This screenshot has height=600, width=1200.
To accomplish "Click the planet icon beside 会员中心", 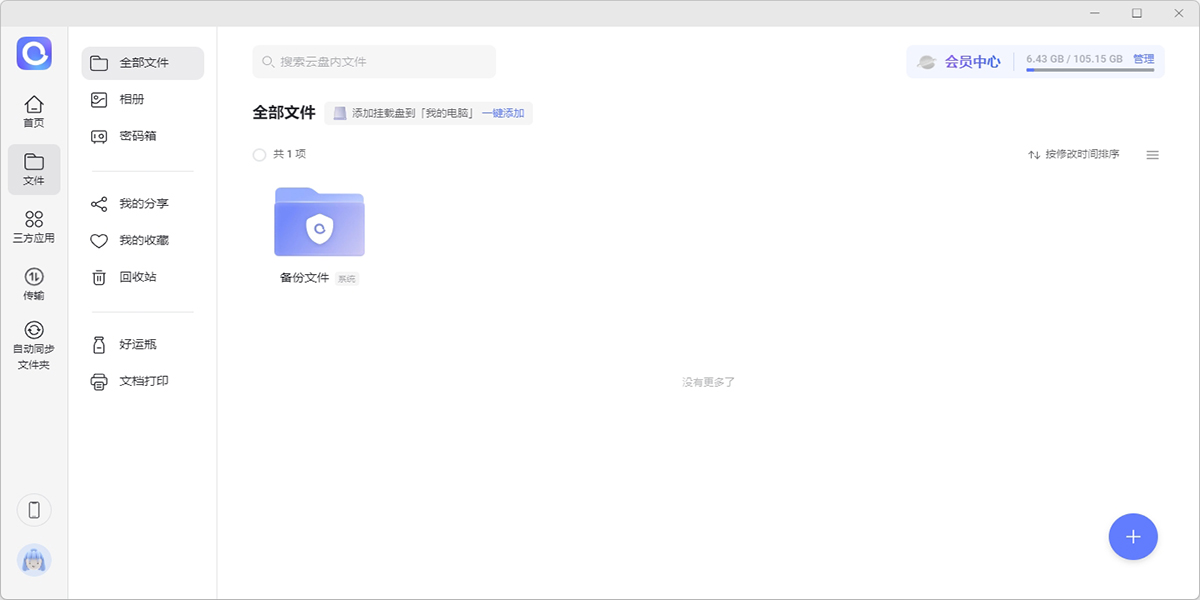I will pos(927,62).
